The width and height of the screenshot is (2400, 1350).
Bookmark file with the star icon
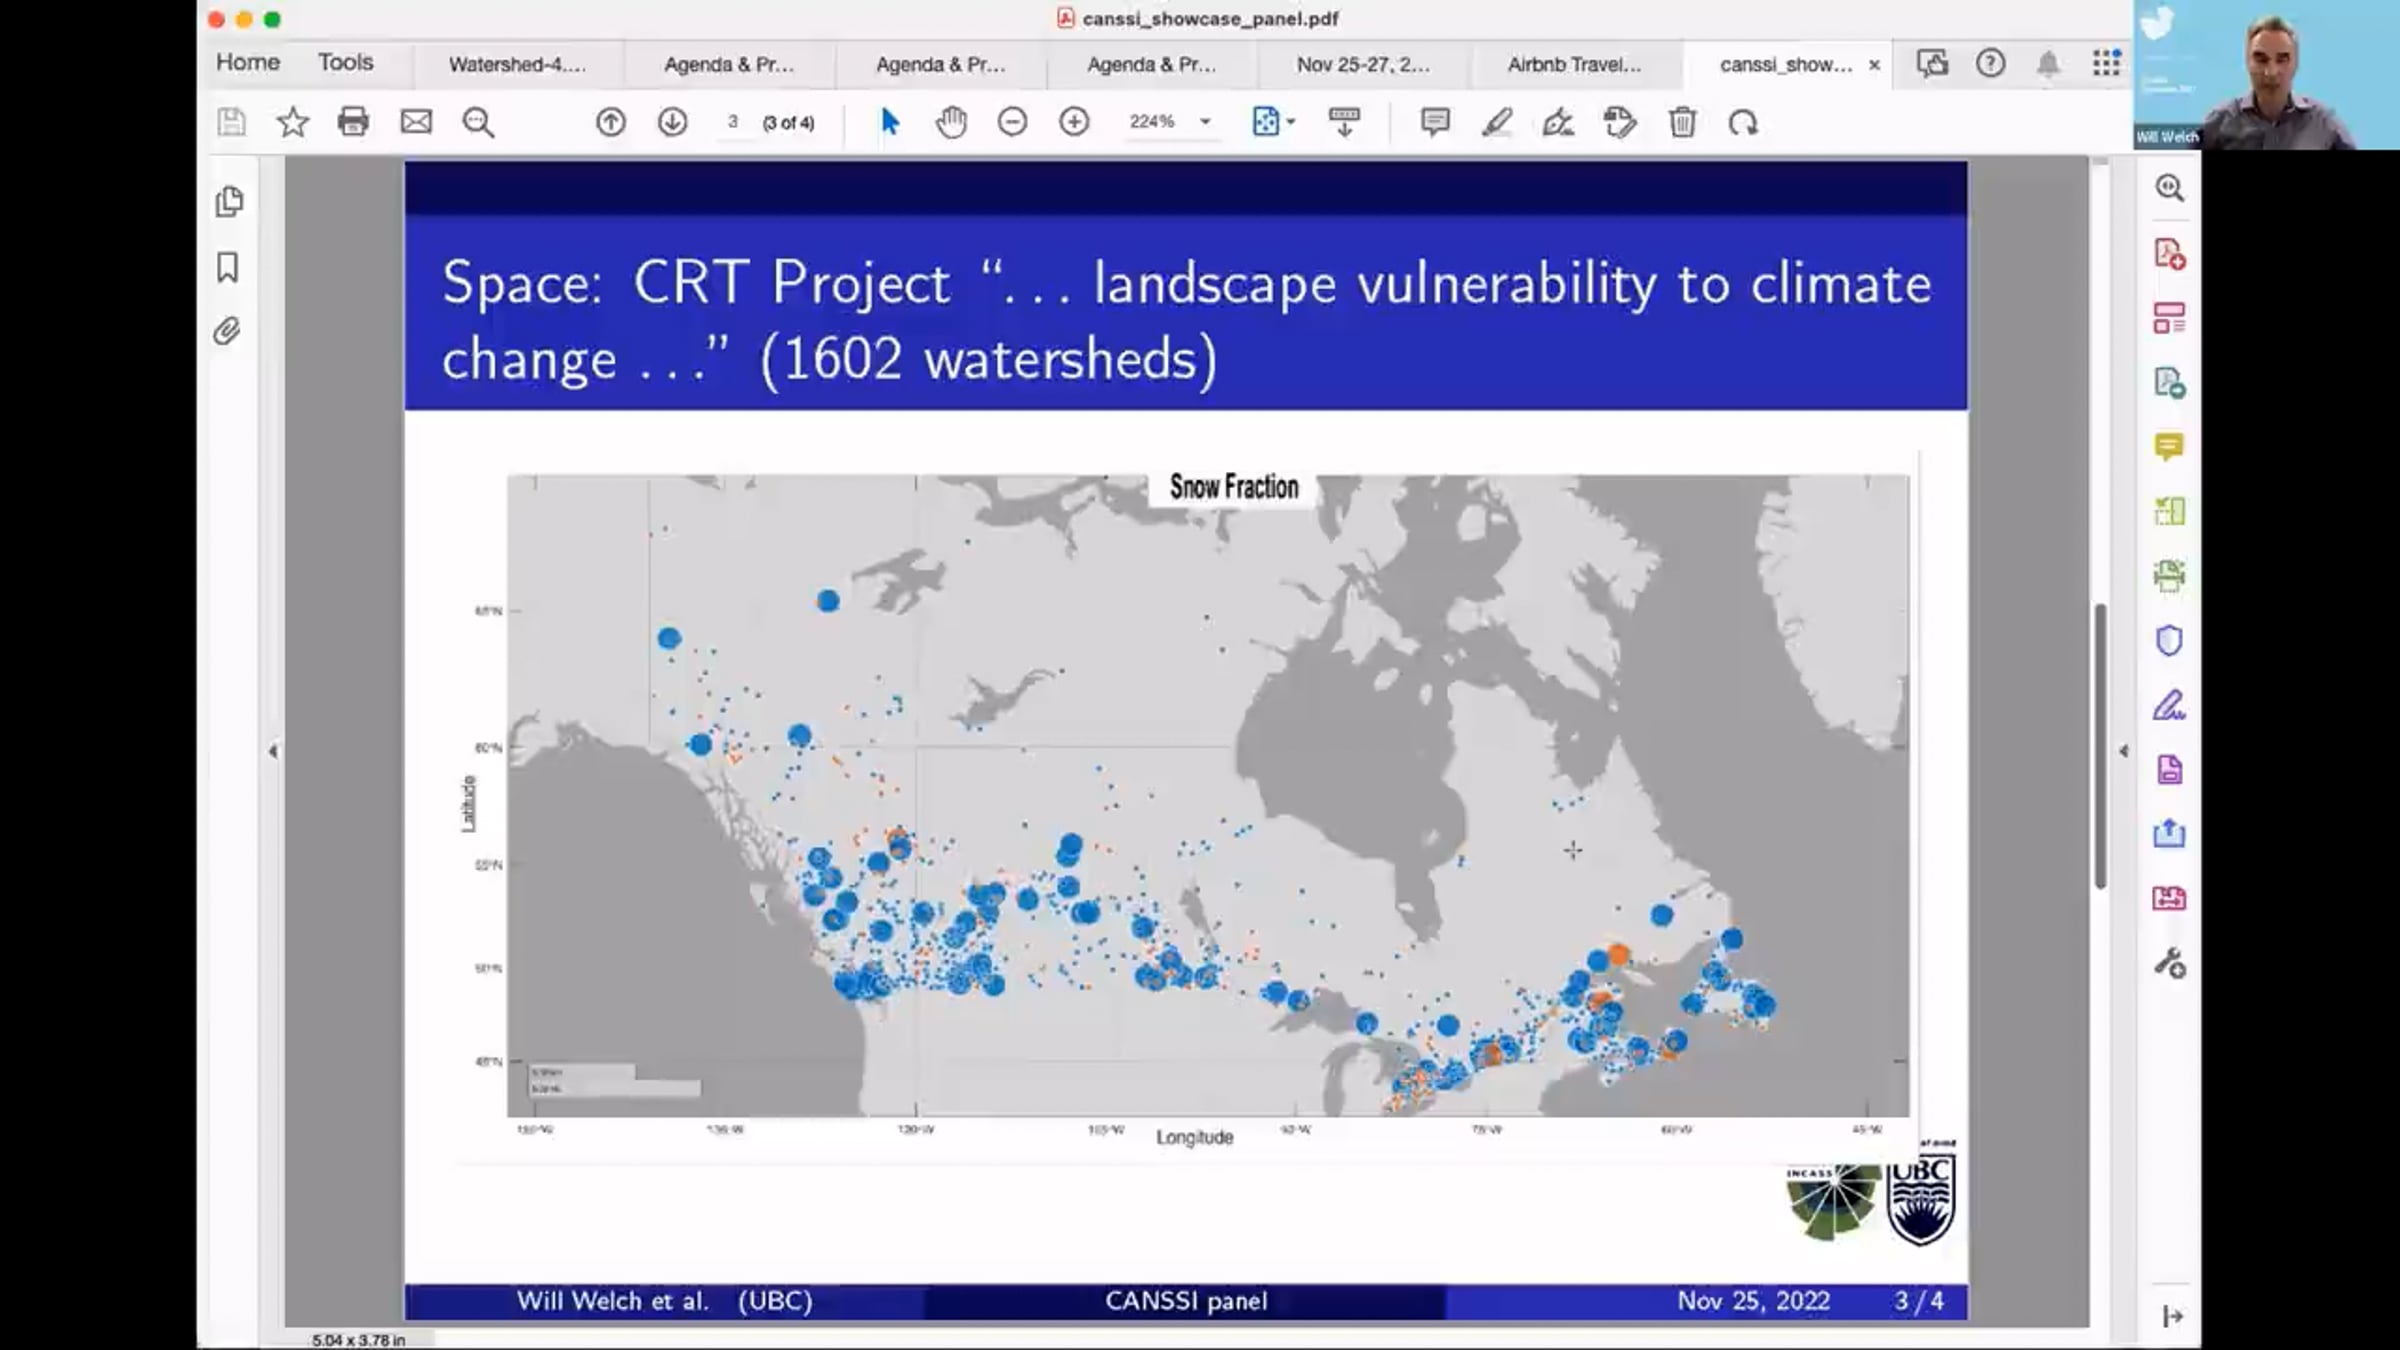click(292, 122)
